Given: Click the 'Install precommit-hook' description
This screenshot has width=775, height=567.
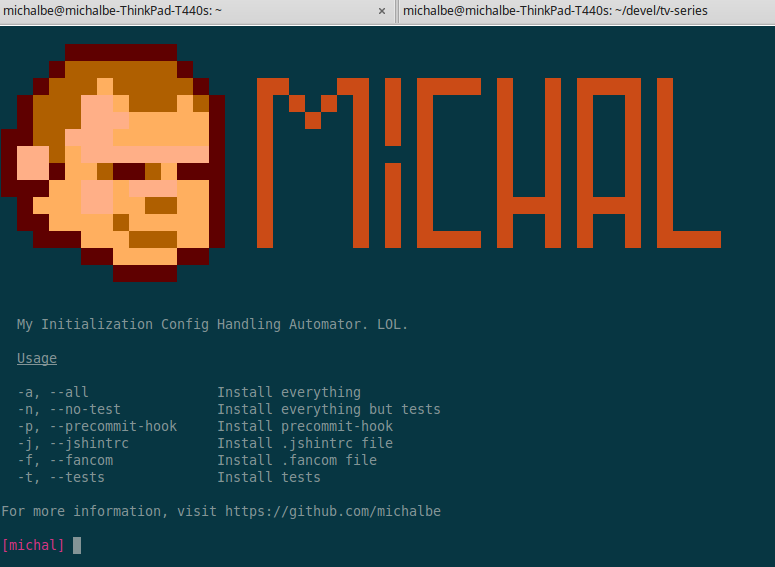Looking at the screenshot, I should pyautogui.click(x=305, y=426).
